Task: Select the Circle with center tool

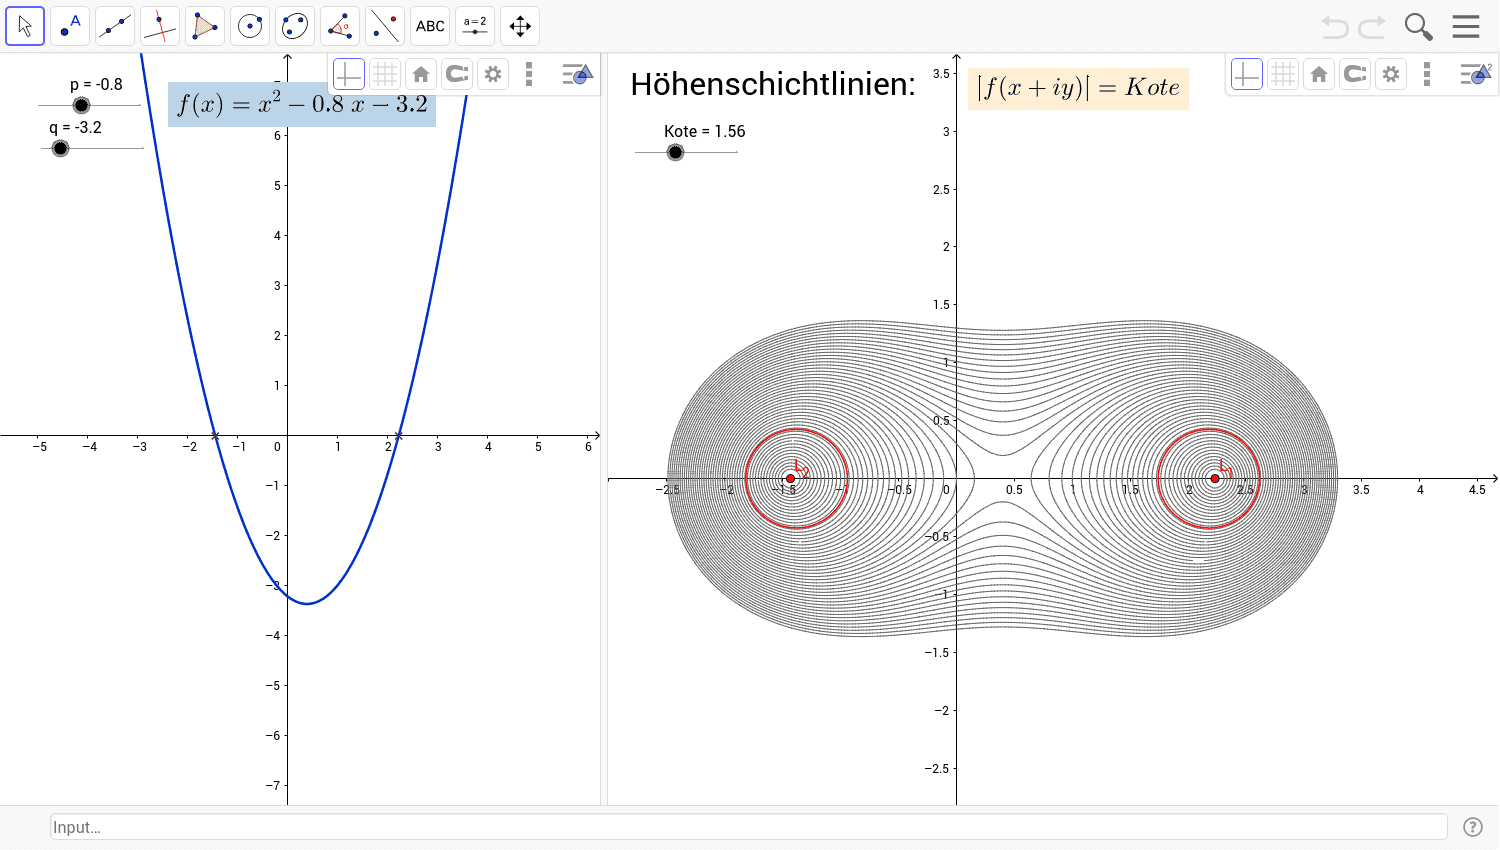Action: coord(250,26)
